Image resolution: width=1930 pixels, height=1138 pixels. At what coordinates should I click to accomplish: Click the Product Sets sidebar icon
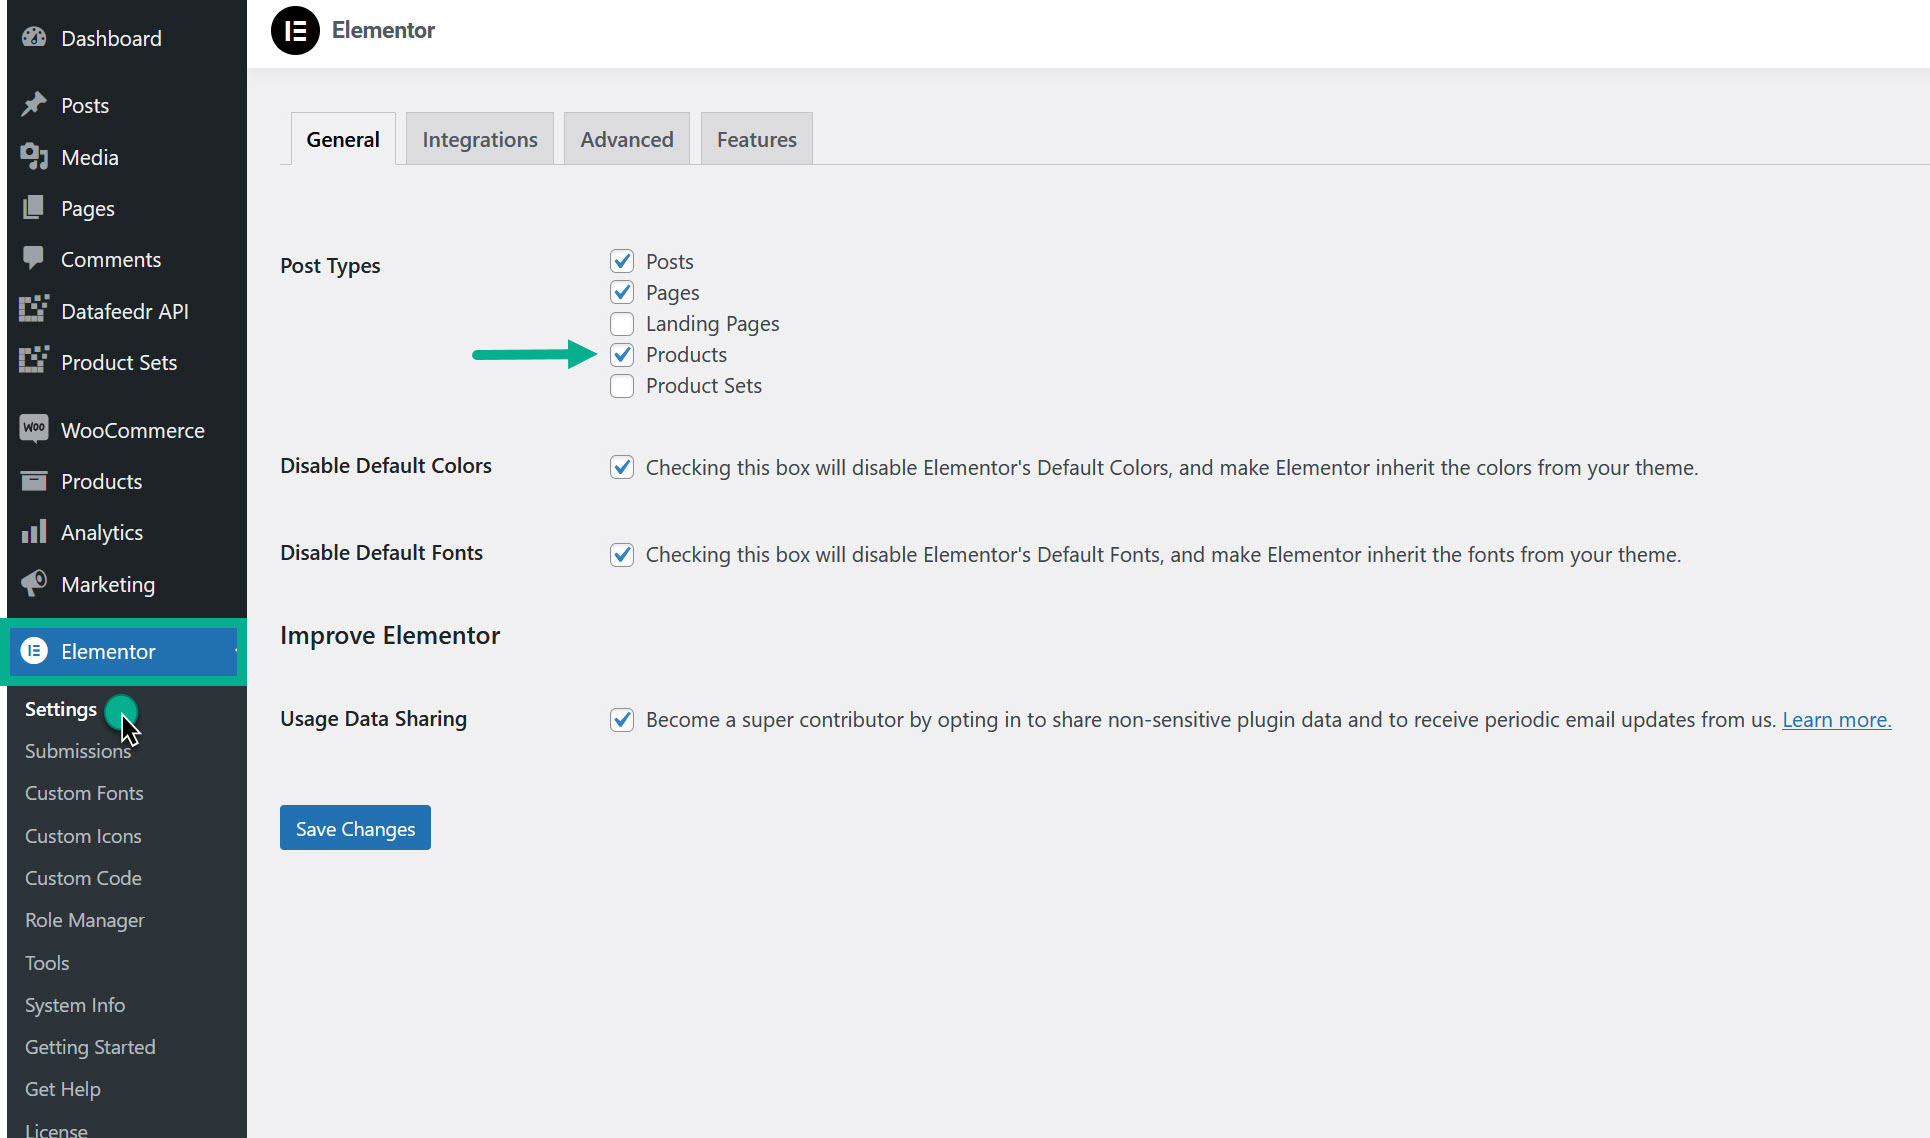pyautogui.click(x=34, y=361)
